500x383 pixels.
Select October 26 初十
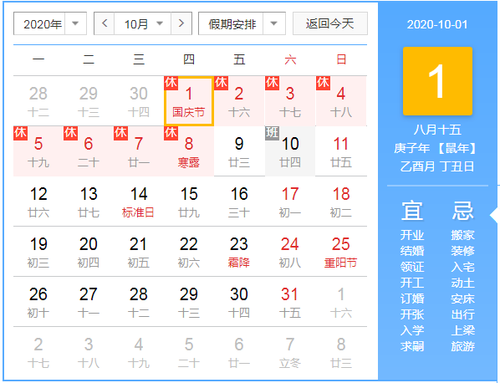pos(38,302)
